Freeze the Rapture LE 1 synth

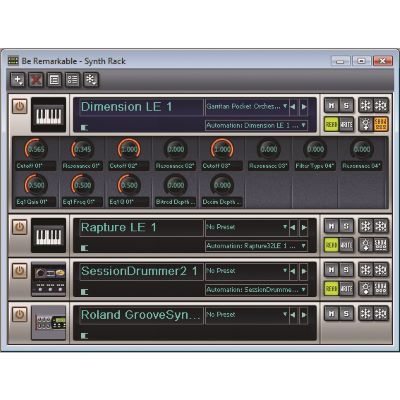(x=366, y=226)
